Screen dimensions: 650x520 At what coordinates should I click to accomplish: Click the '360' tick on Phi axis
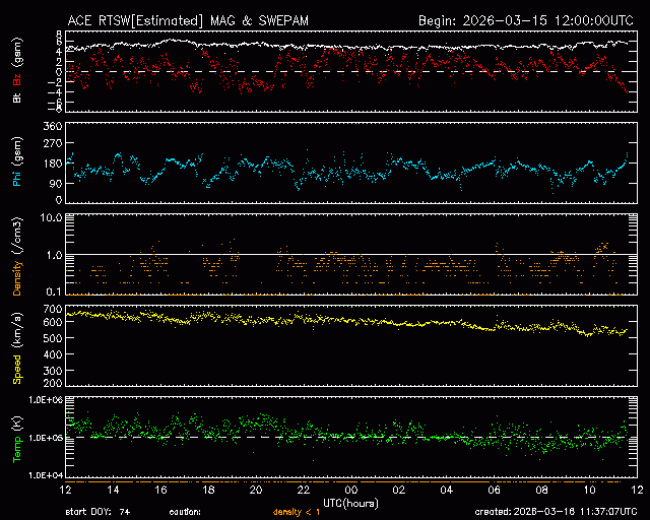[x=53, y=126]
